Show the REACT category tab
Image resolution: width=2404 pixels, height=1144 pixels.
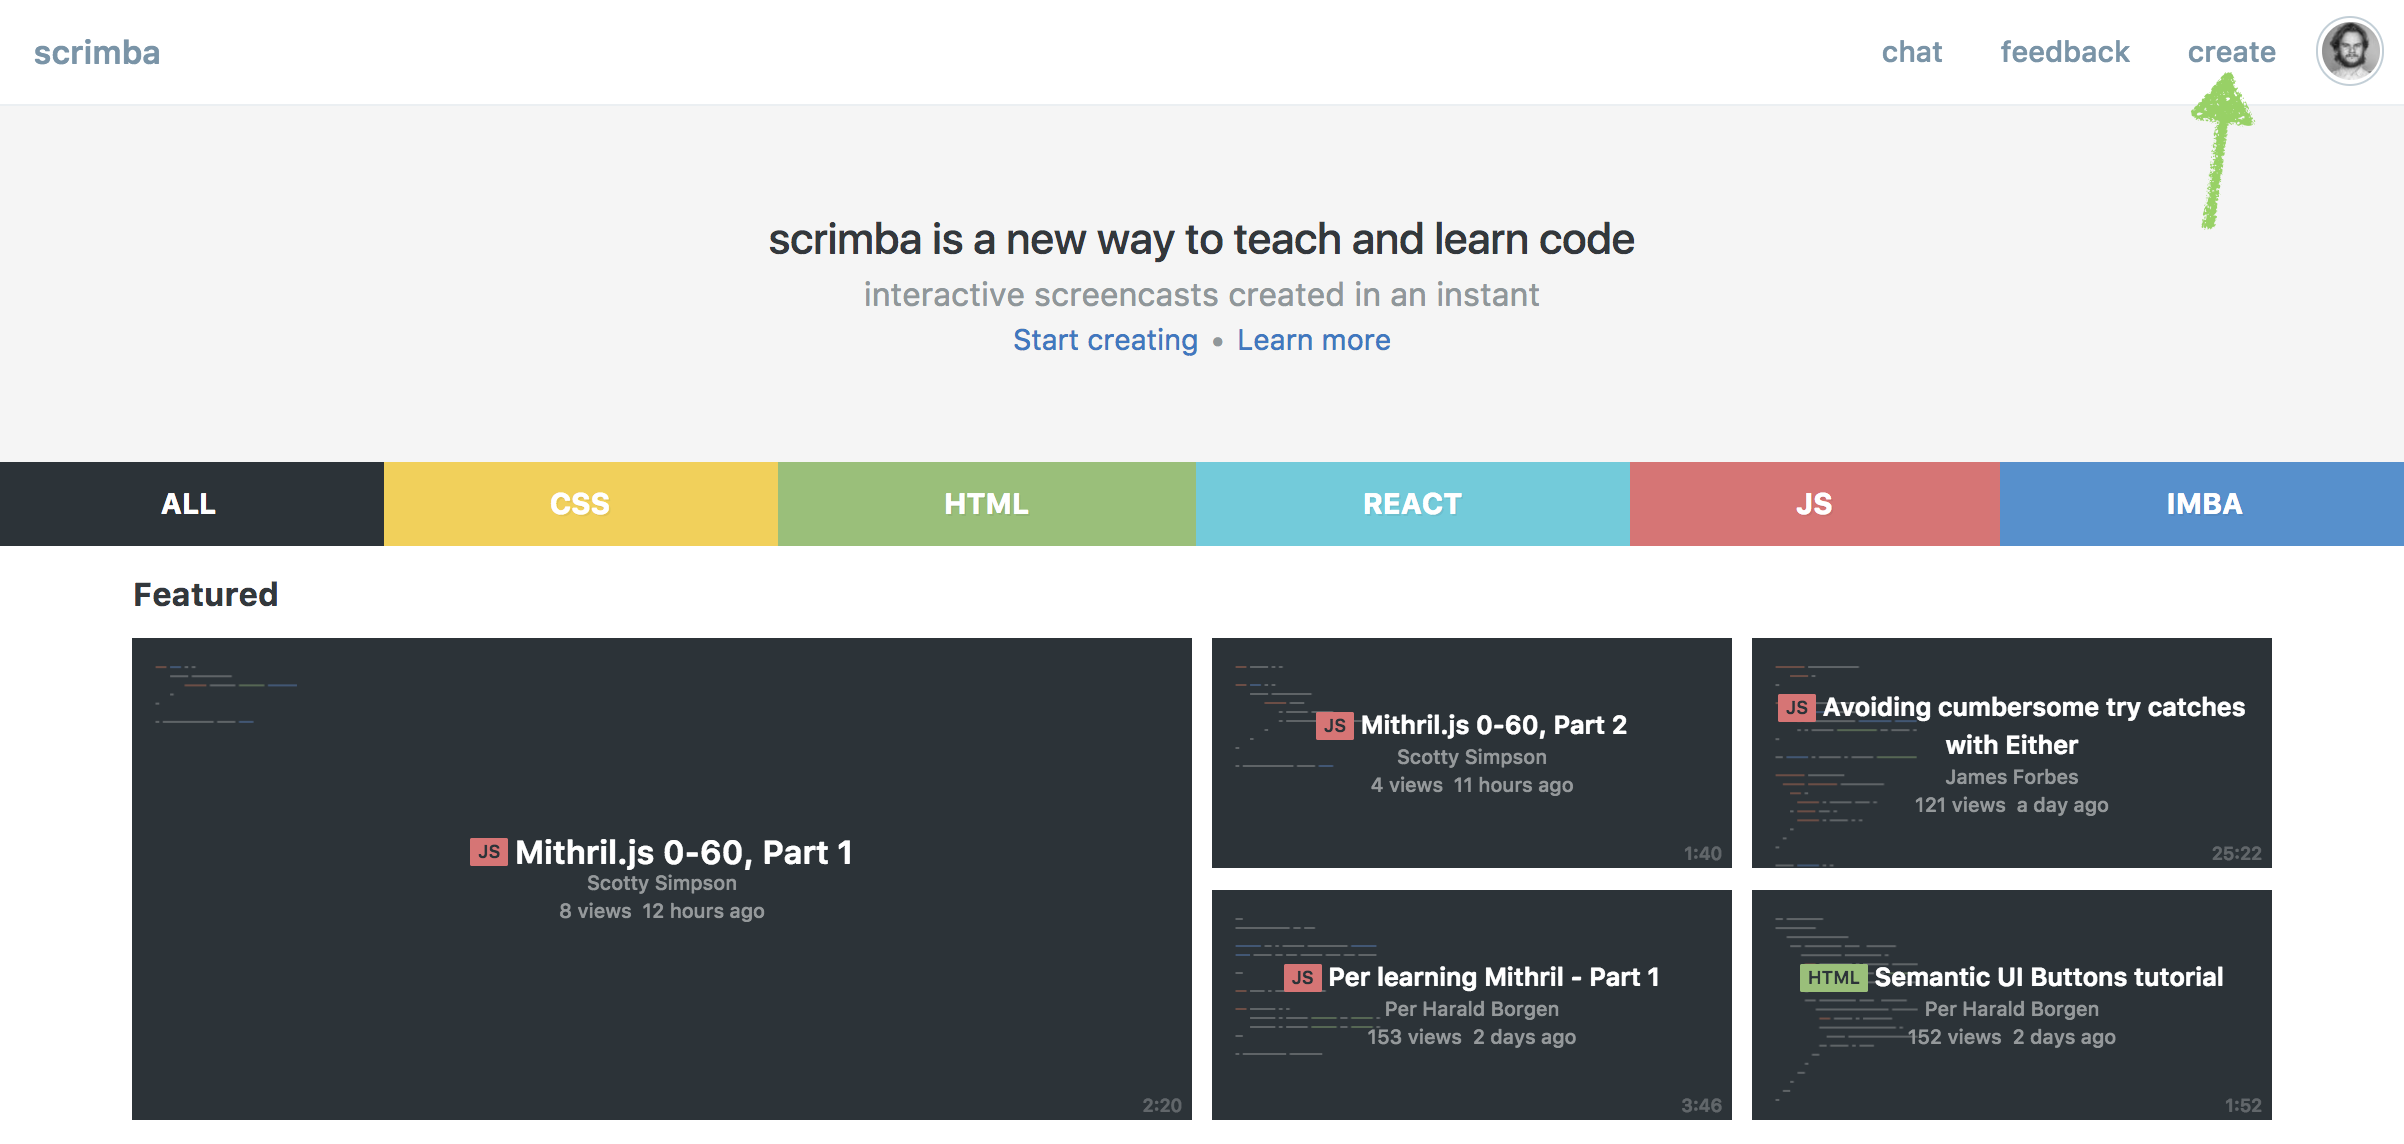pyautogui.click(x=1412, y=504)
